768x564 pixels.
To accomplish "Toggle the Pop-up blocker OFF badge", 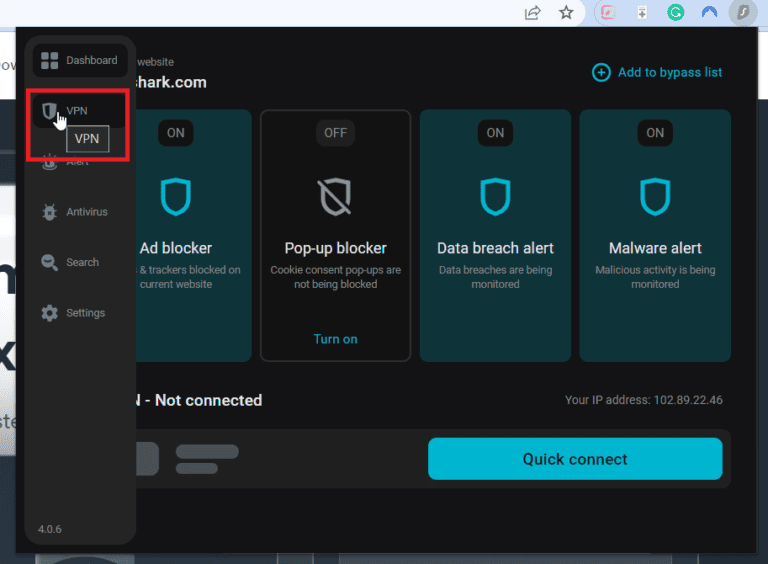I will 336,133.
